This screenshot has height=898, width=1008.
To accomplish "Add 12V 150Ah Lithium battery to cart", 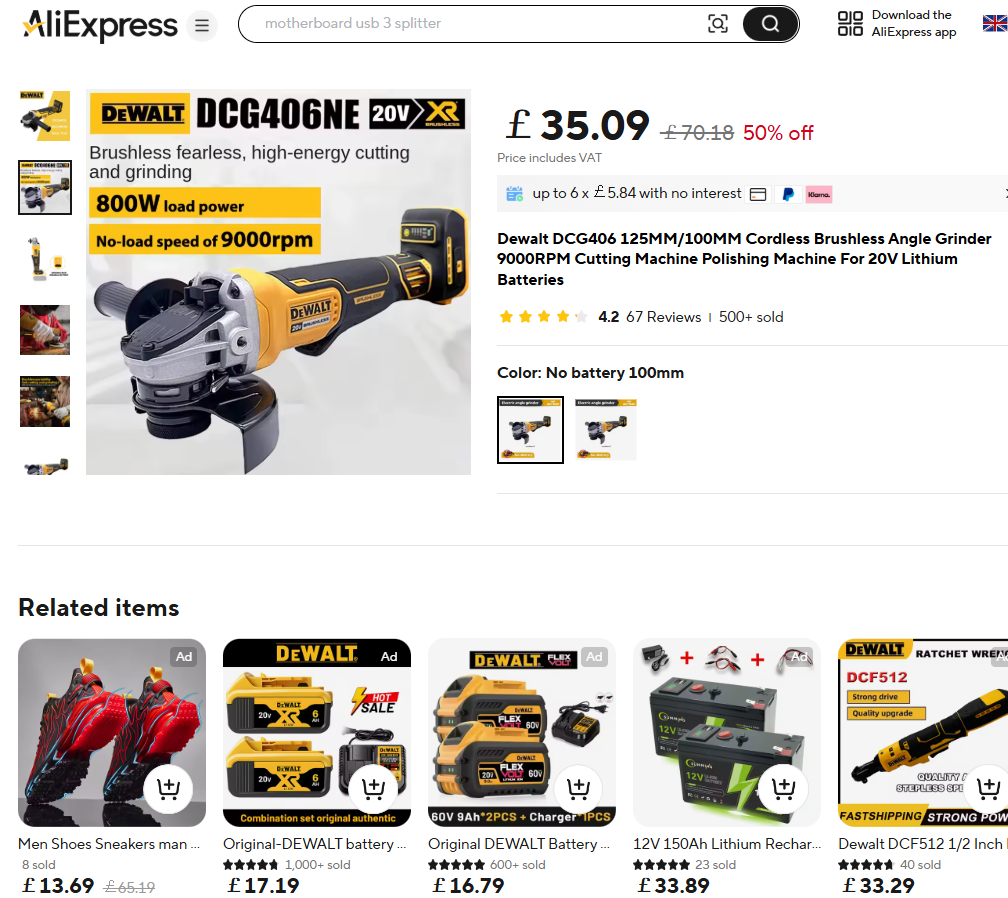I will pyautogui.click(x=784, y=788).
